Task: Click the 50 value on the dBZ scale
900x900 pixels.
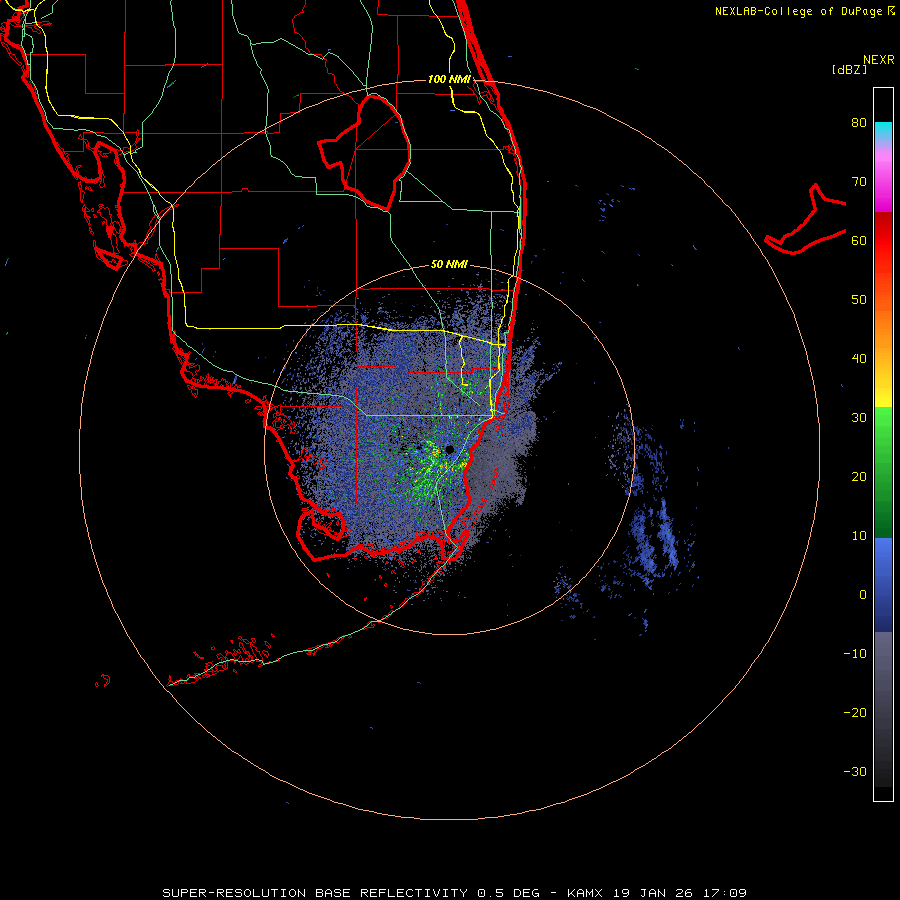Action: [859, 300]
